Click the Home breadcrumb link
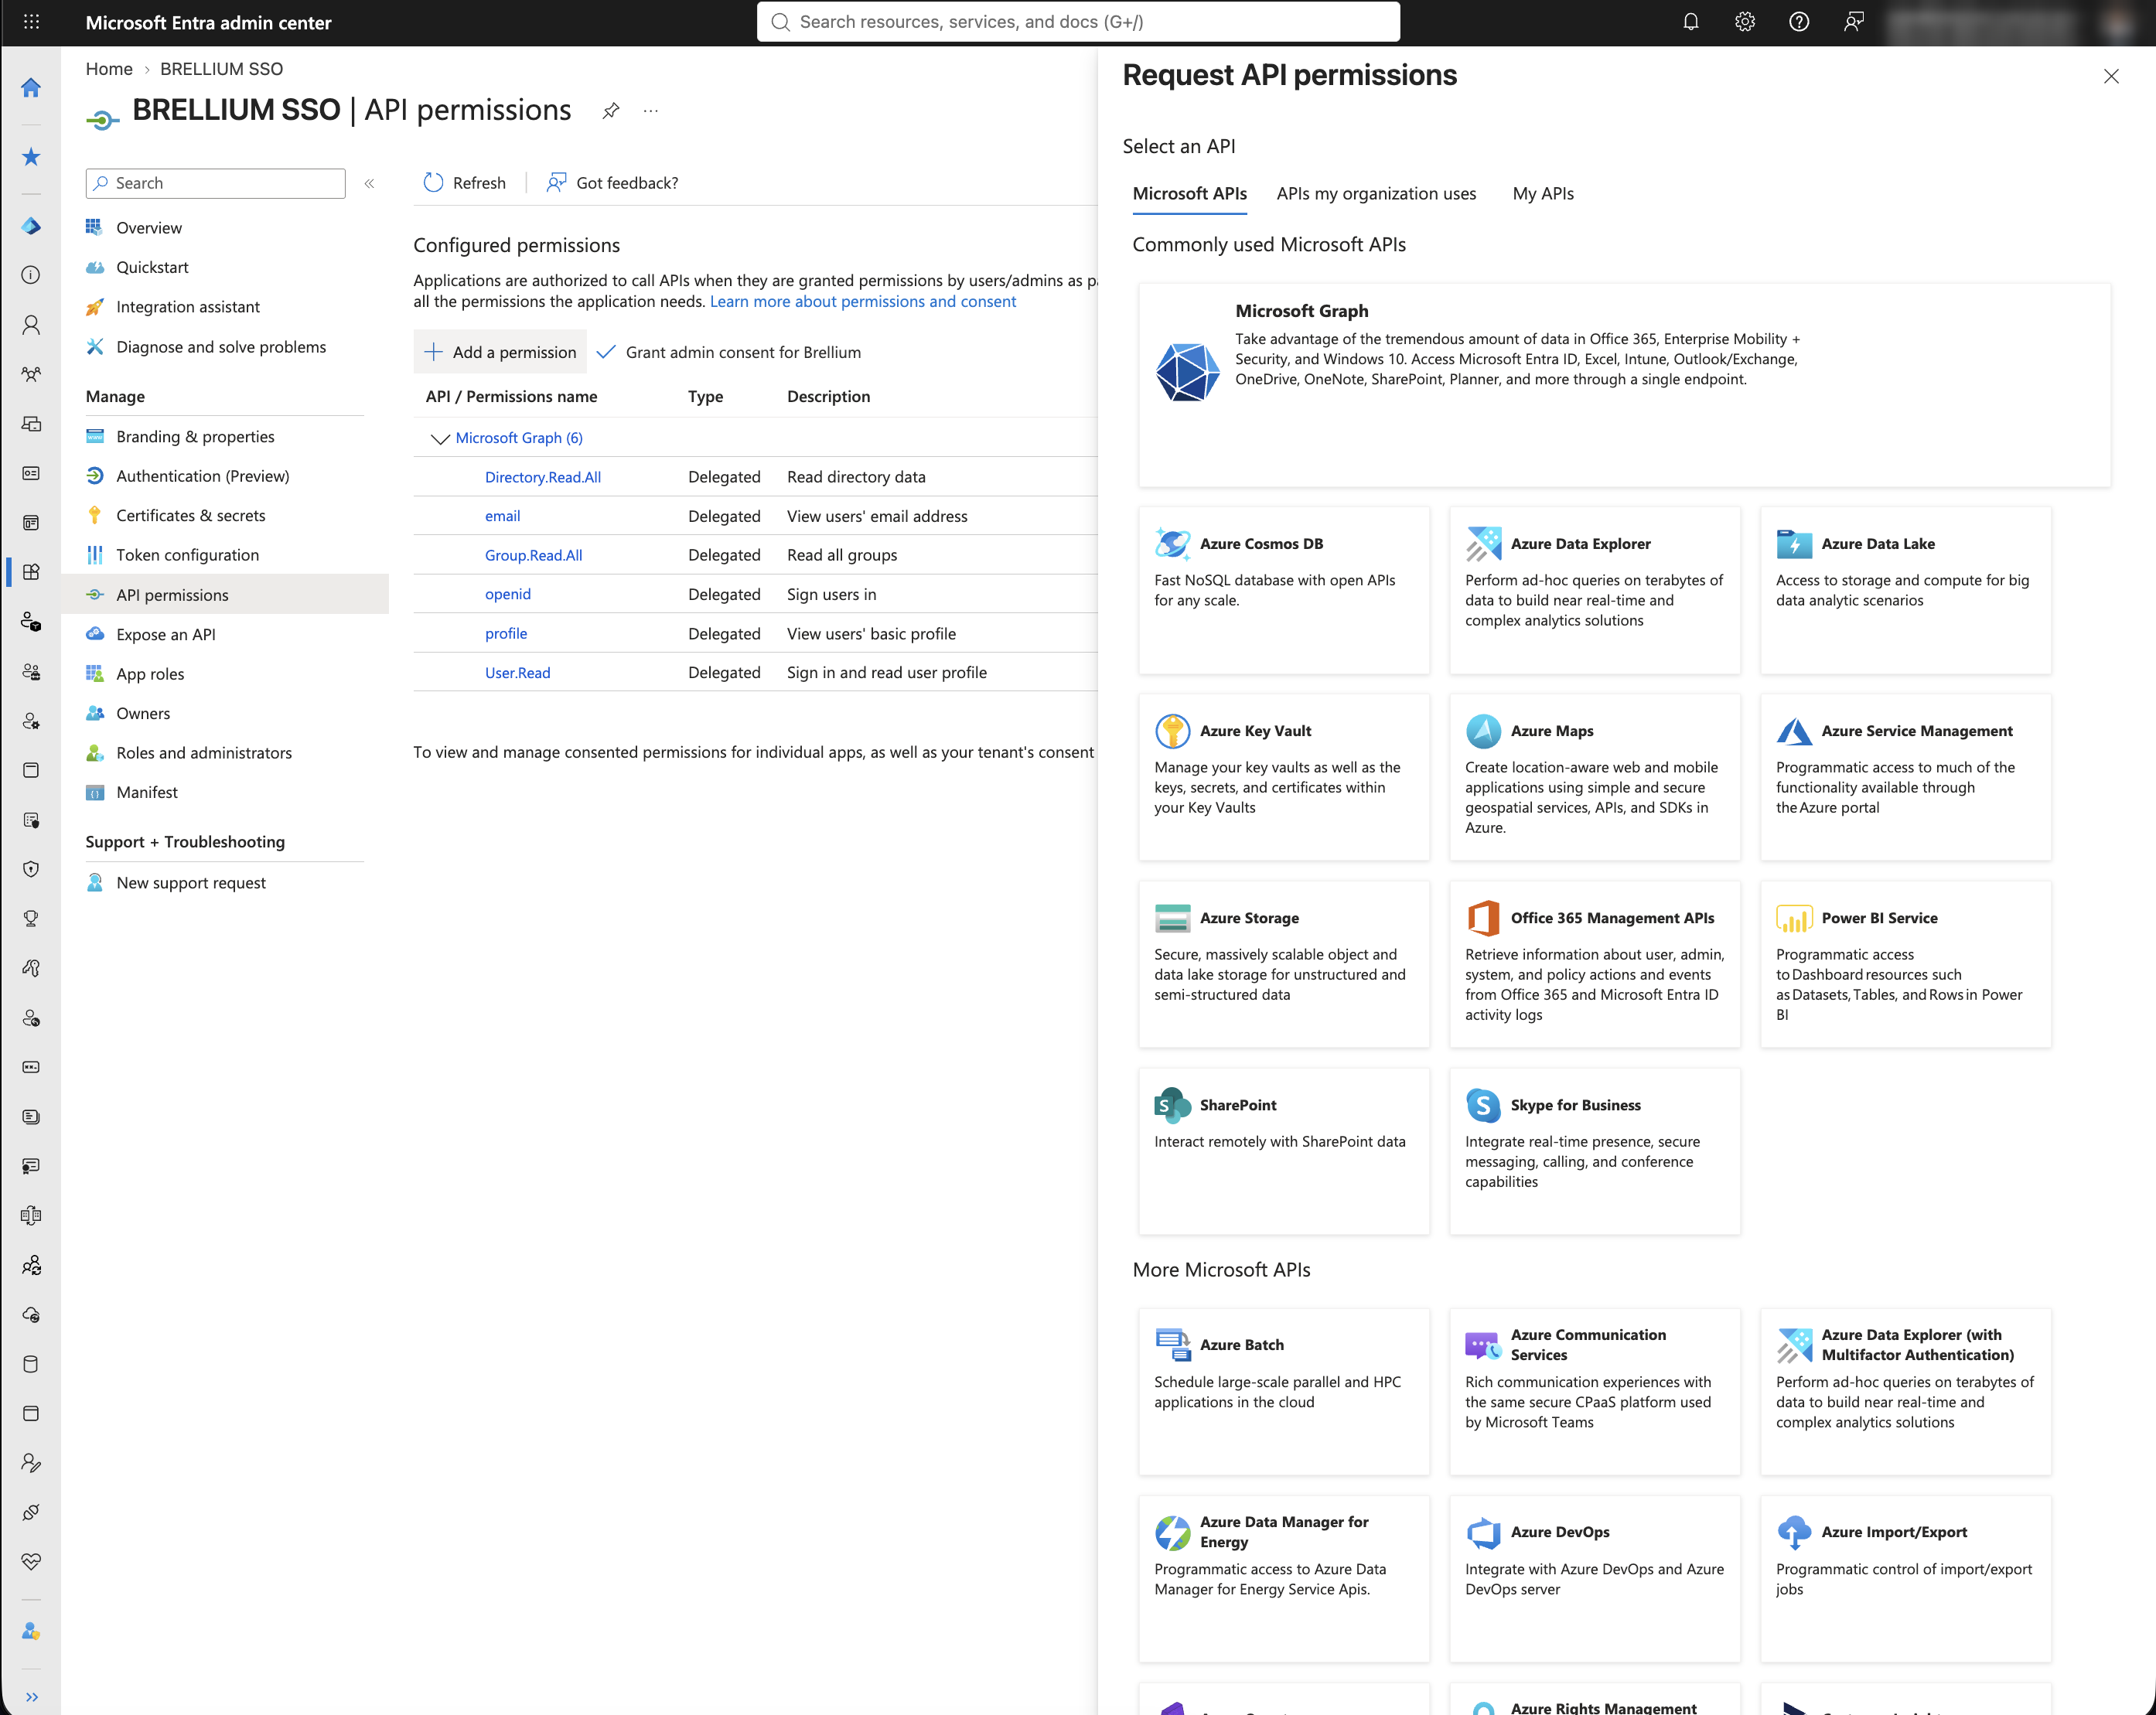 [x=109, y=69]
